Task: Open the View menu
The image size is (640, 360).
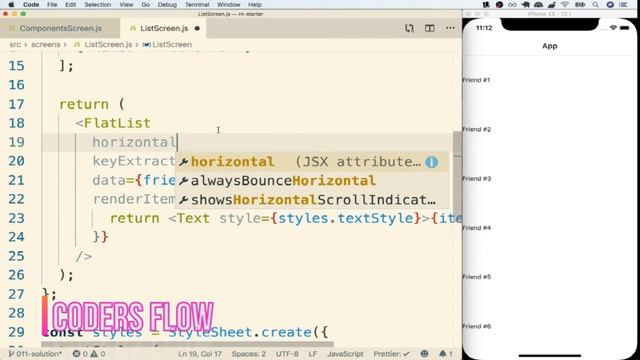Action: (126, 4)
